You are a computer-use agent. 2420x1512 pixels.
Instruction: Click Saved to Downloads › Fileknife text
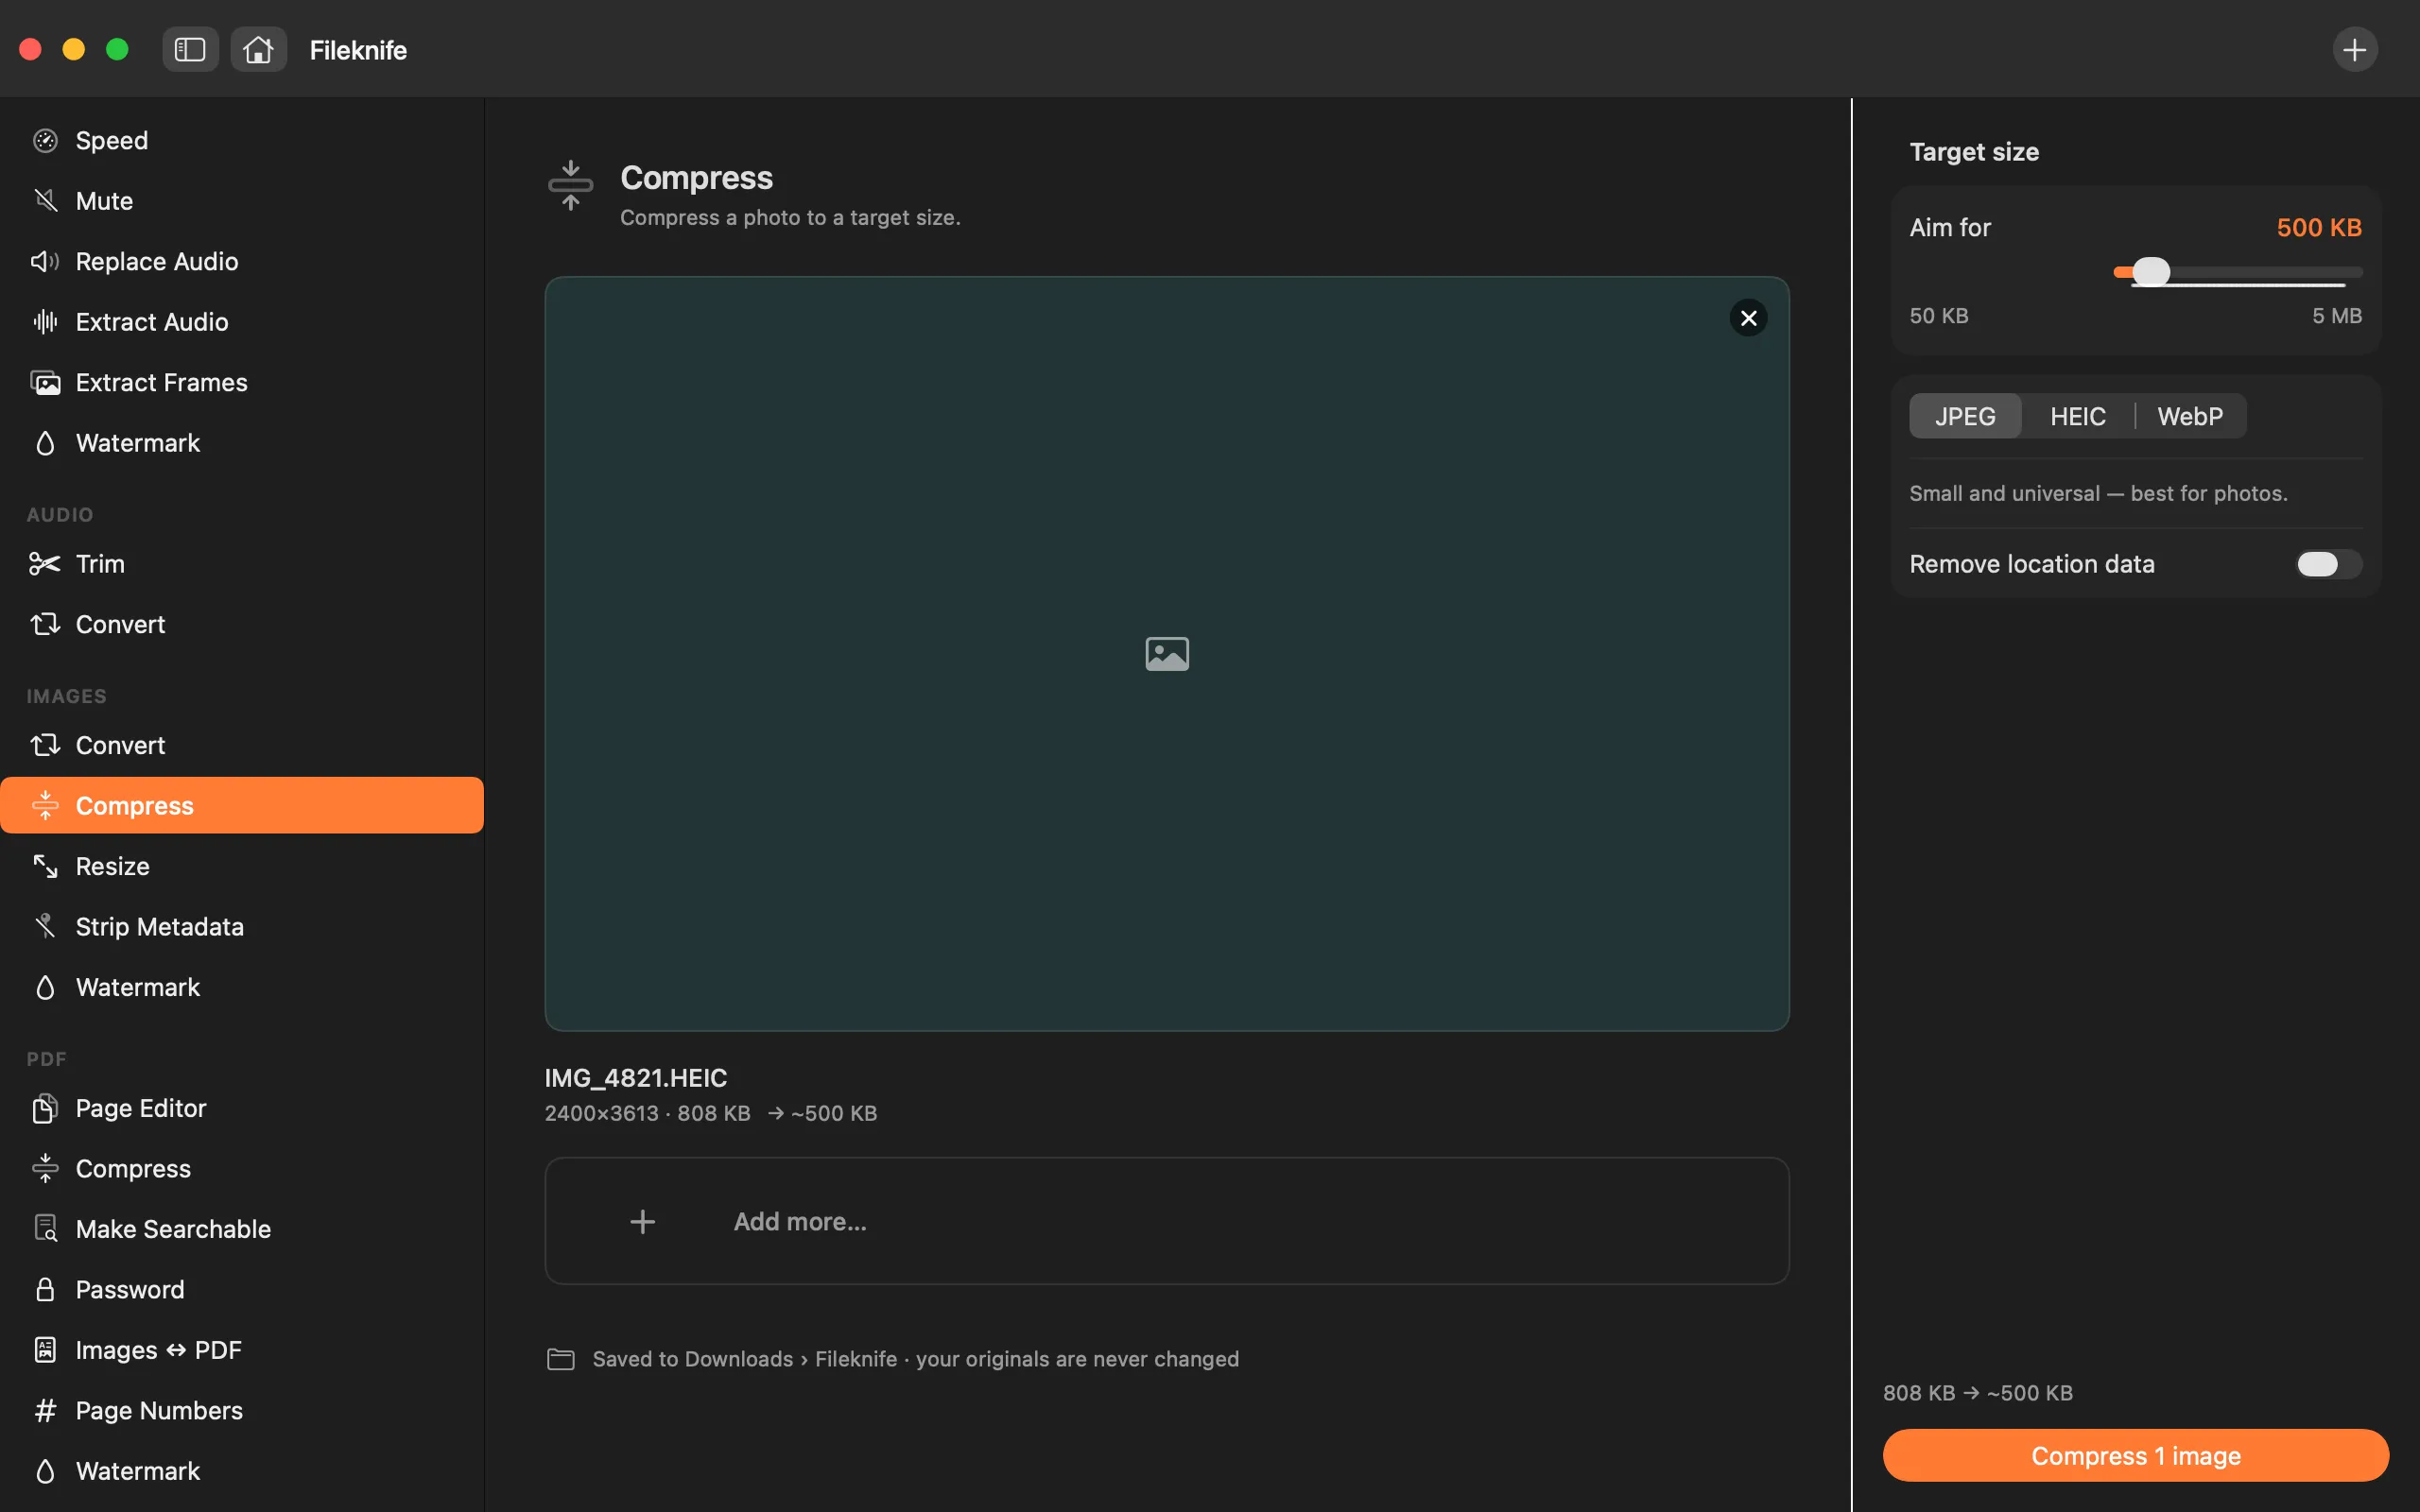[745, 1359]
